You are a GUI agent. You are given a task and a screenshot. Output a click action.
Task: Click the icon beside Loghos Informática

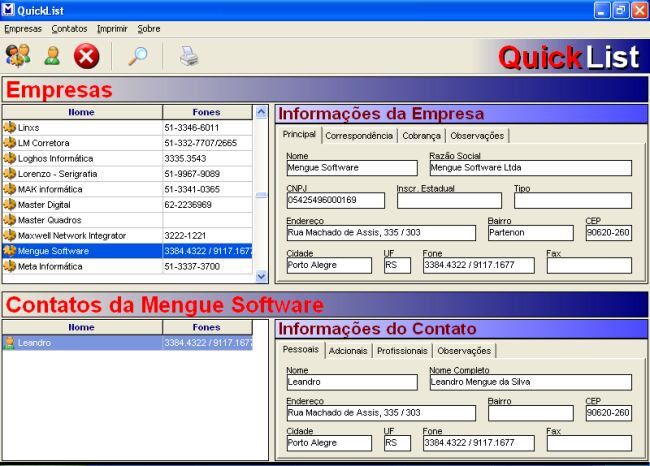click(x=10, y=158)
